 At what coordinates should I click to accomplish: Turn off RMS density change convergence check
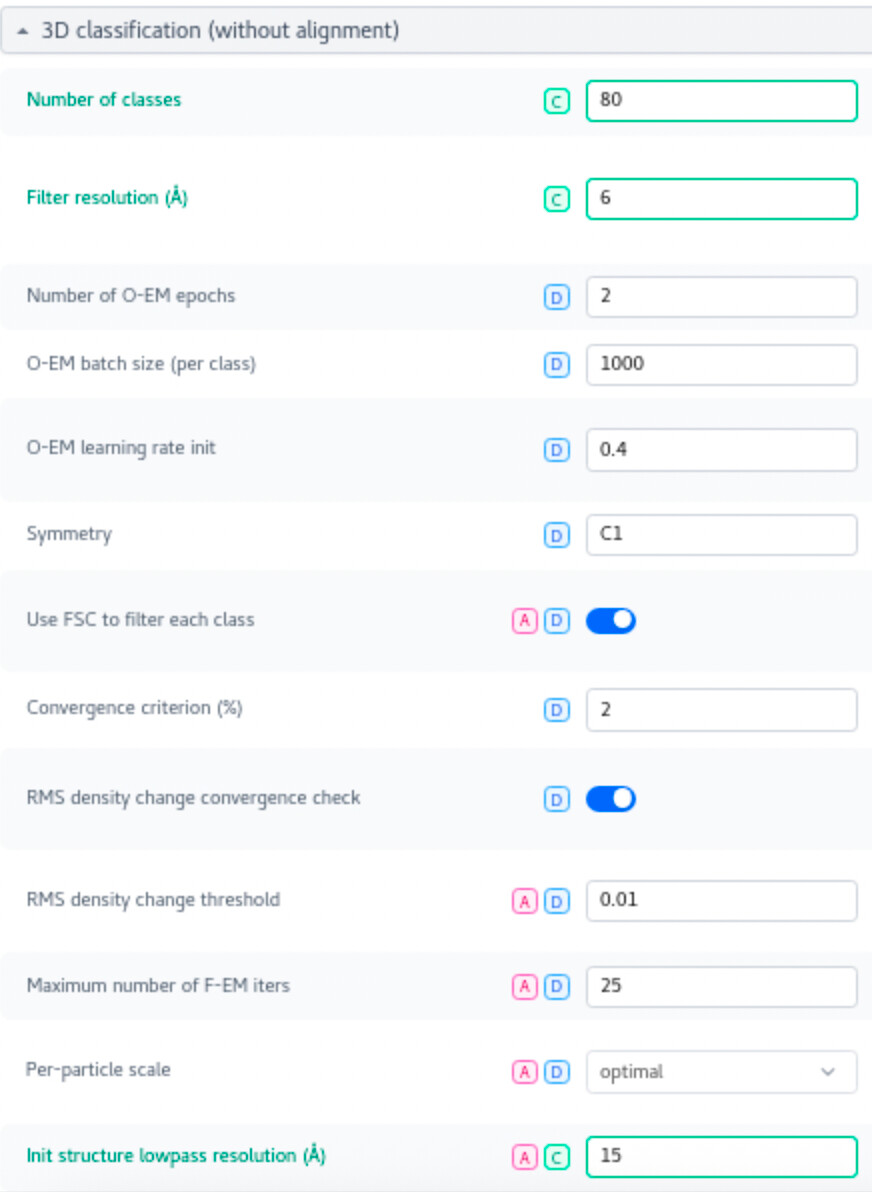pos(611,799)
